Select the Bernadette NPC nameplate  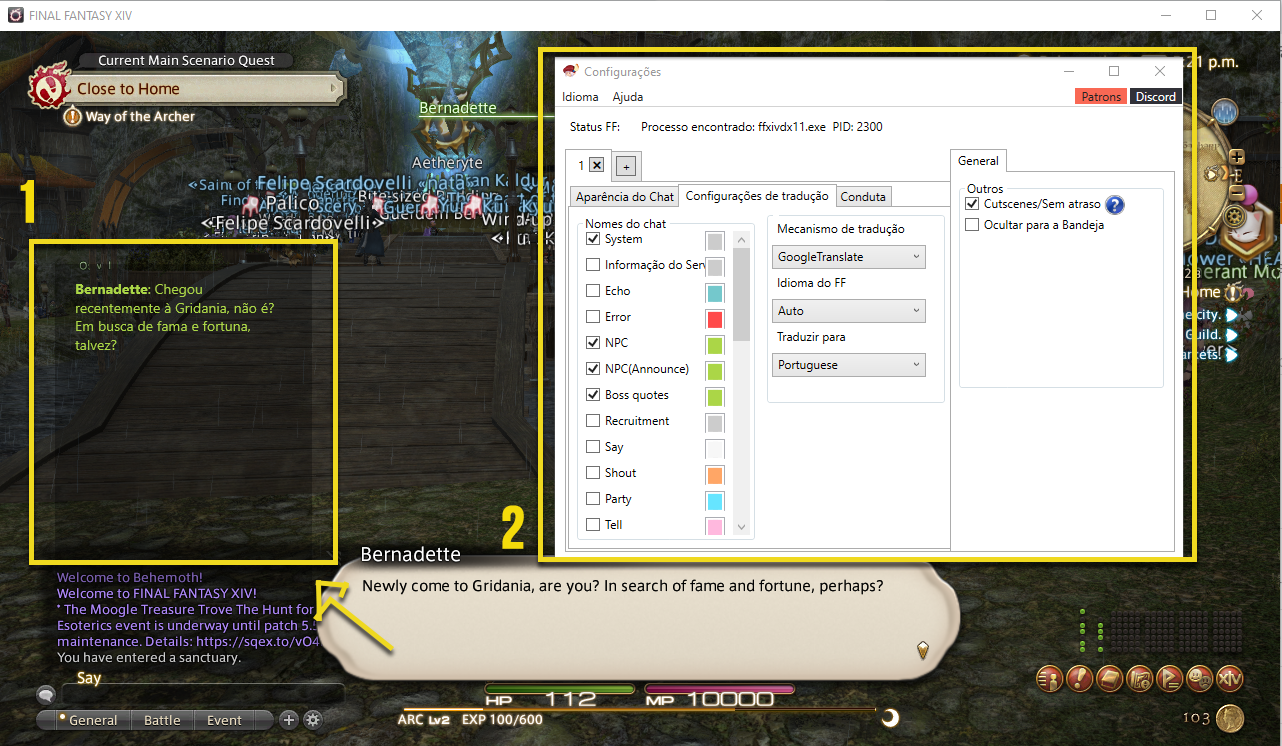pyautogui.click(x=458, y=108)
